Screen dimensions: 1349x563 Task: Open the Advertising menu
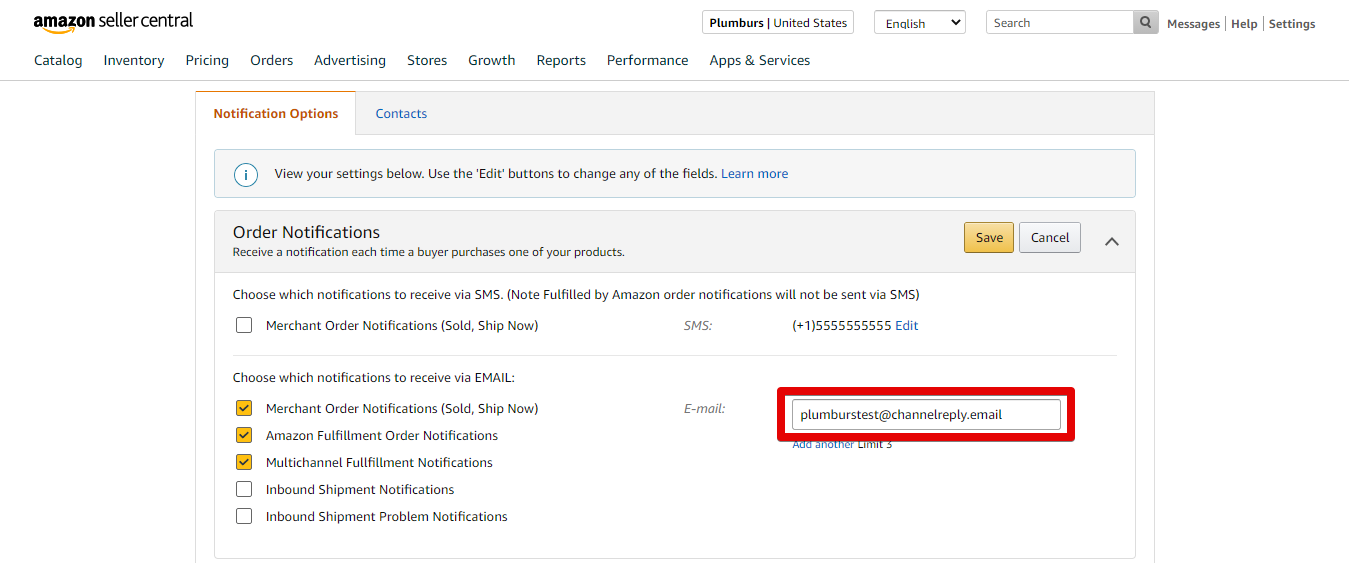pos(350,60)
